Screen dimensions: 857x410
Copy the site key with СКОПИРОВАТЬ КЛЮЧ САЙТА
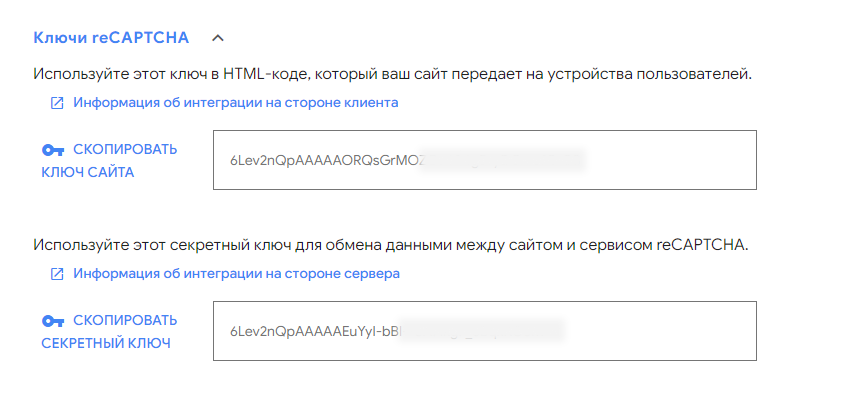(x=110, y=161)
